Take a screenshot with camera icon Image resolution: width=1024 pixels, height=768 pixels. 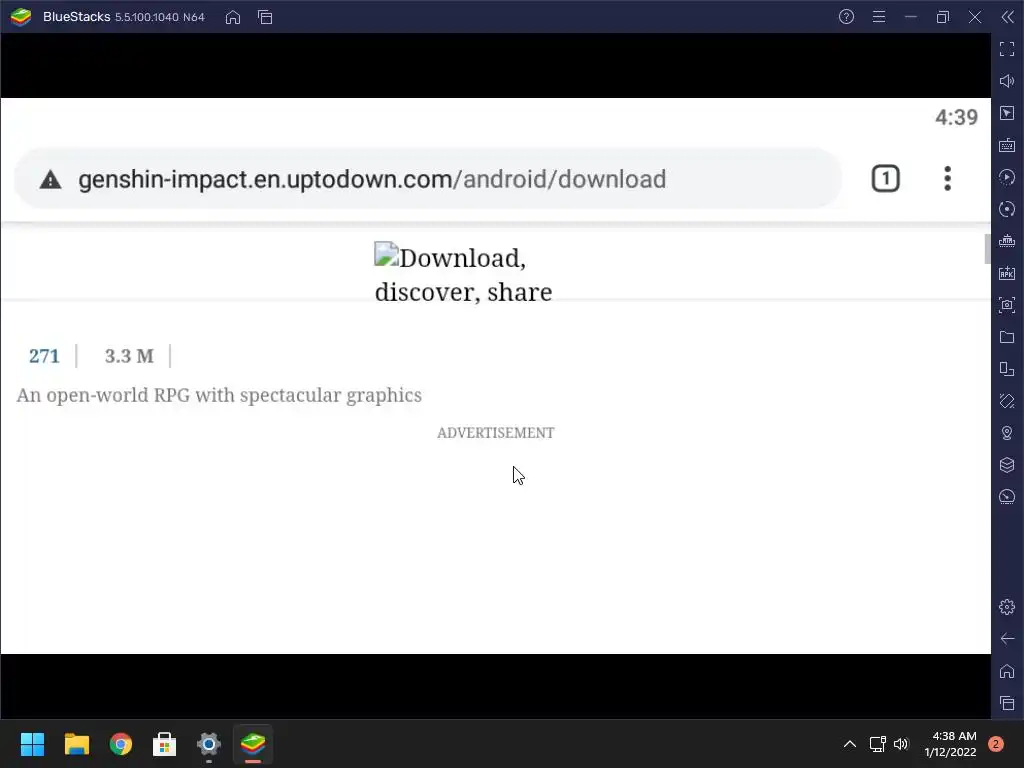(x=1007, y=305)
